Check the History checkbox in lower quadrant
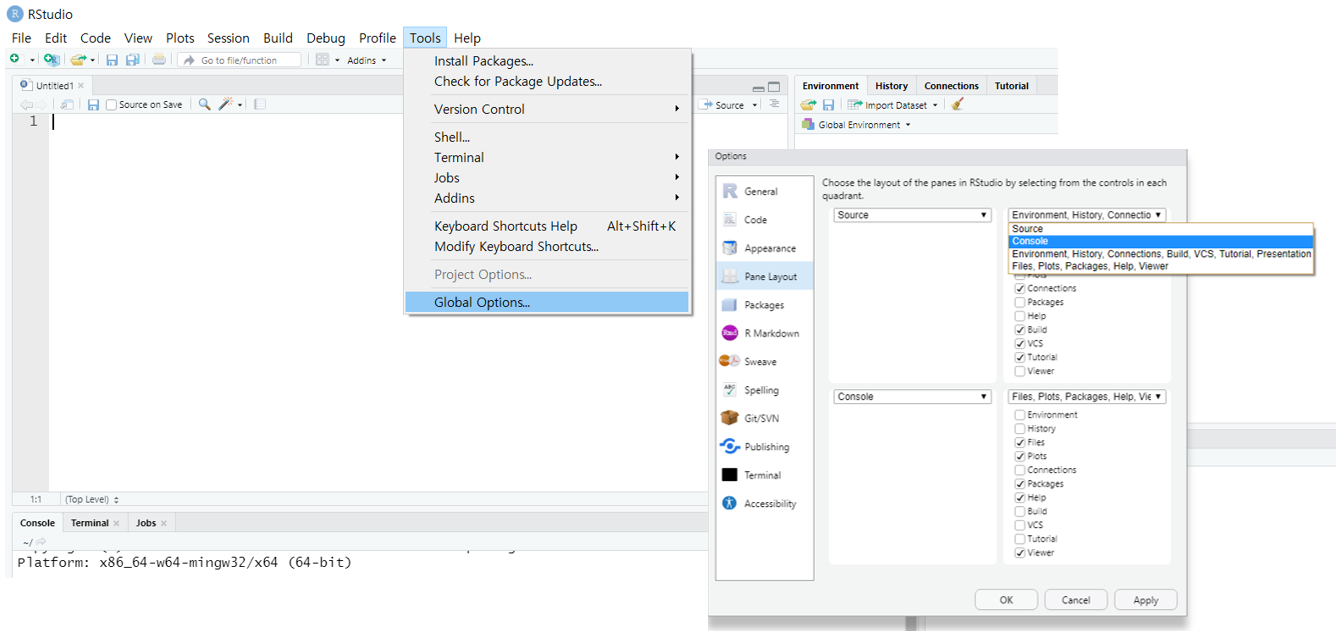Screen dimensions: 1342x638 click(x=1020, y=428)
